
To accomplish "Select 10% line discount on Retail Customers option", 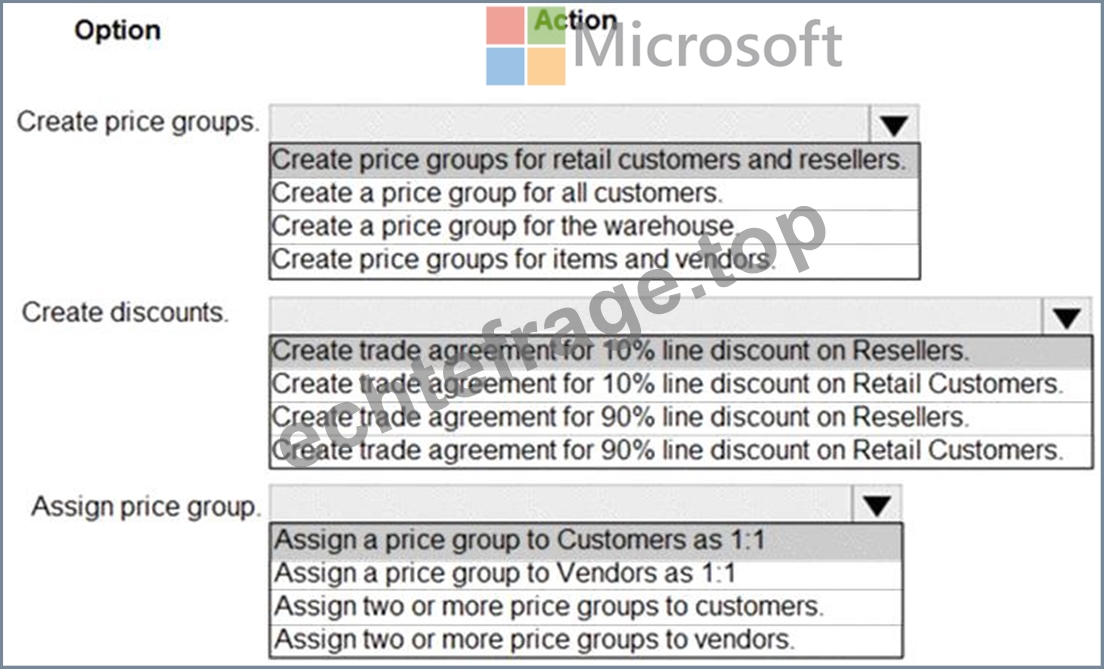I will click(681, 384).
